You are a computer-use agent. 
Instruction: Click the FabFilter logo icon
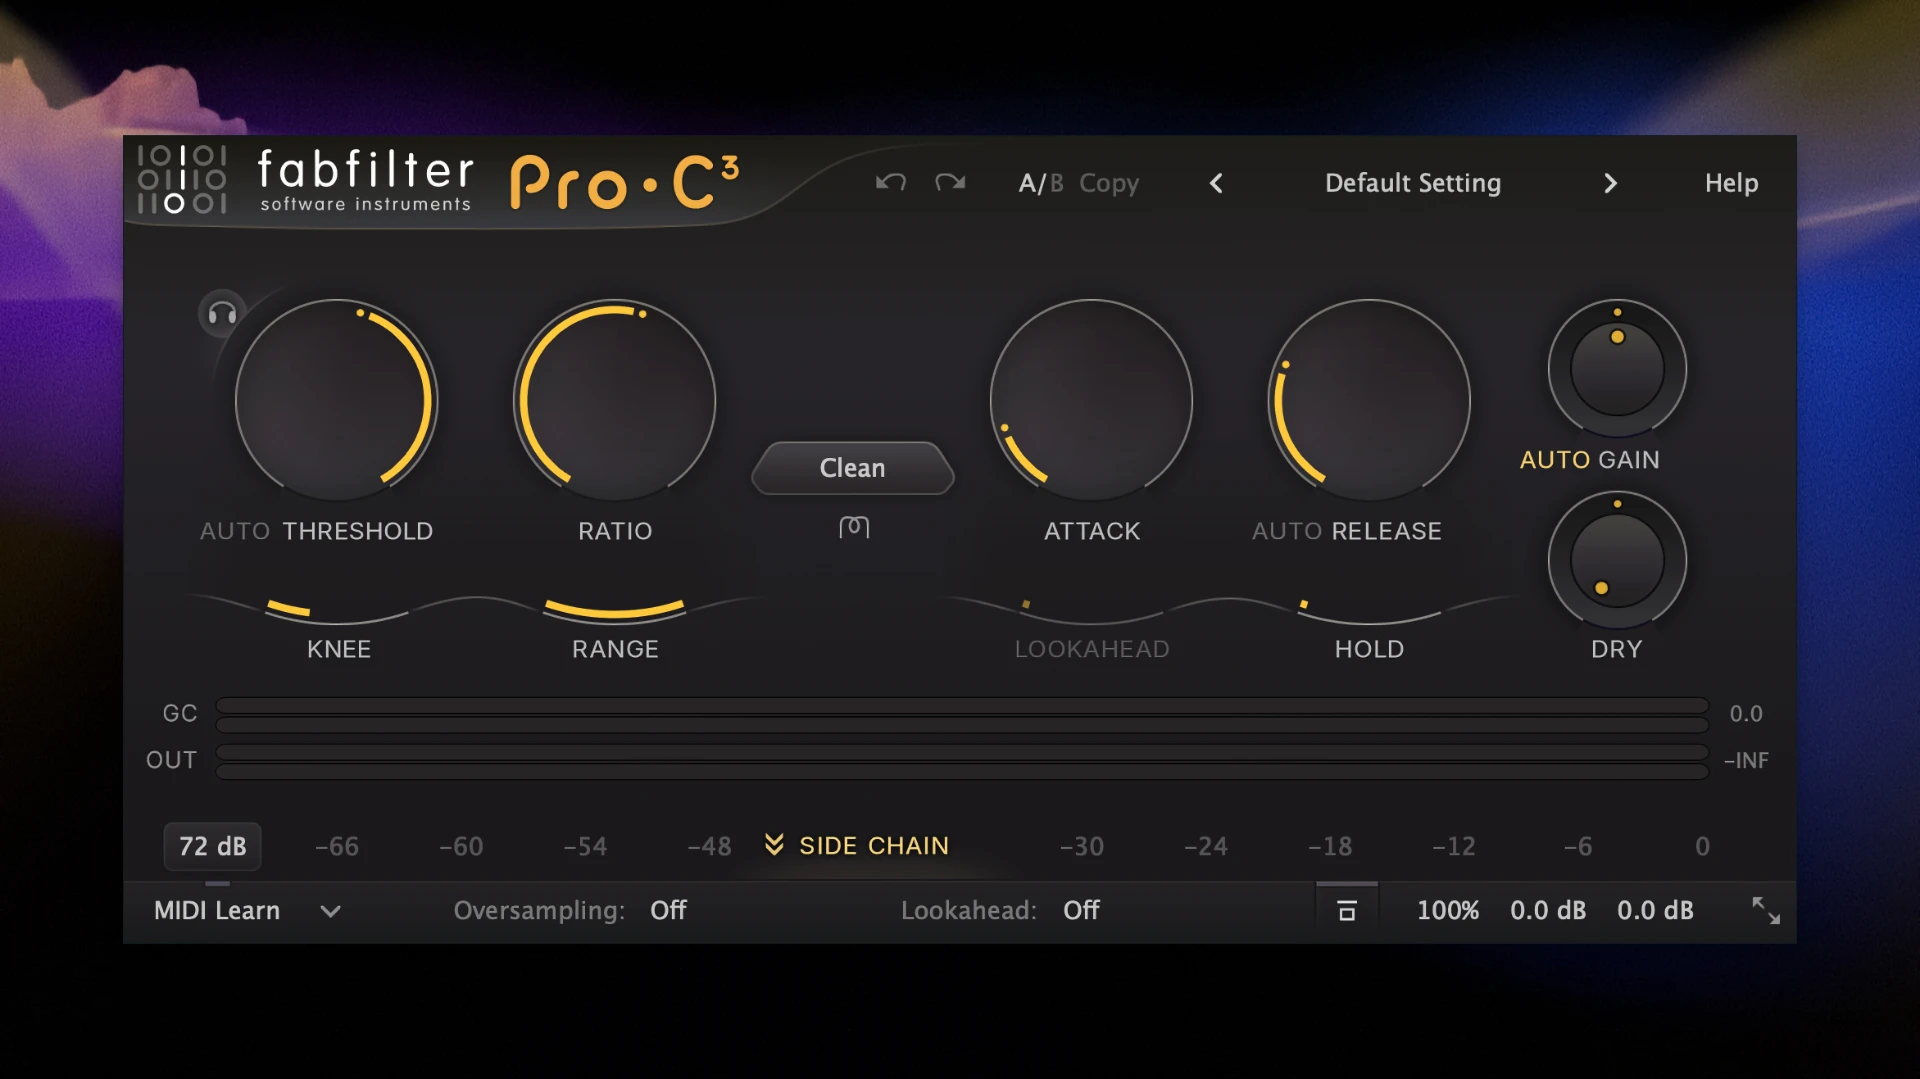point(182,180)
